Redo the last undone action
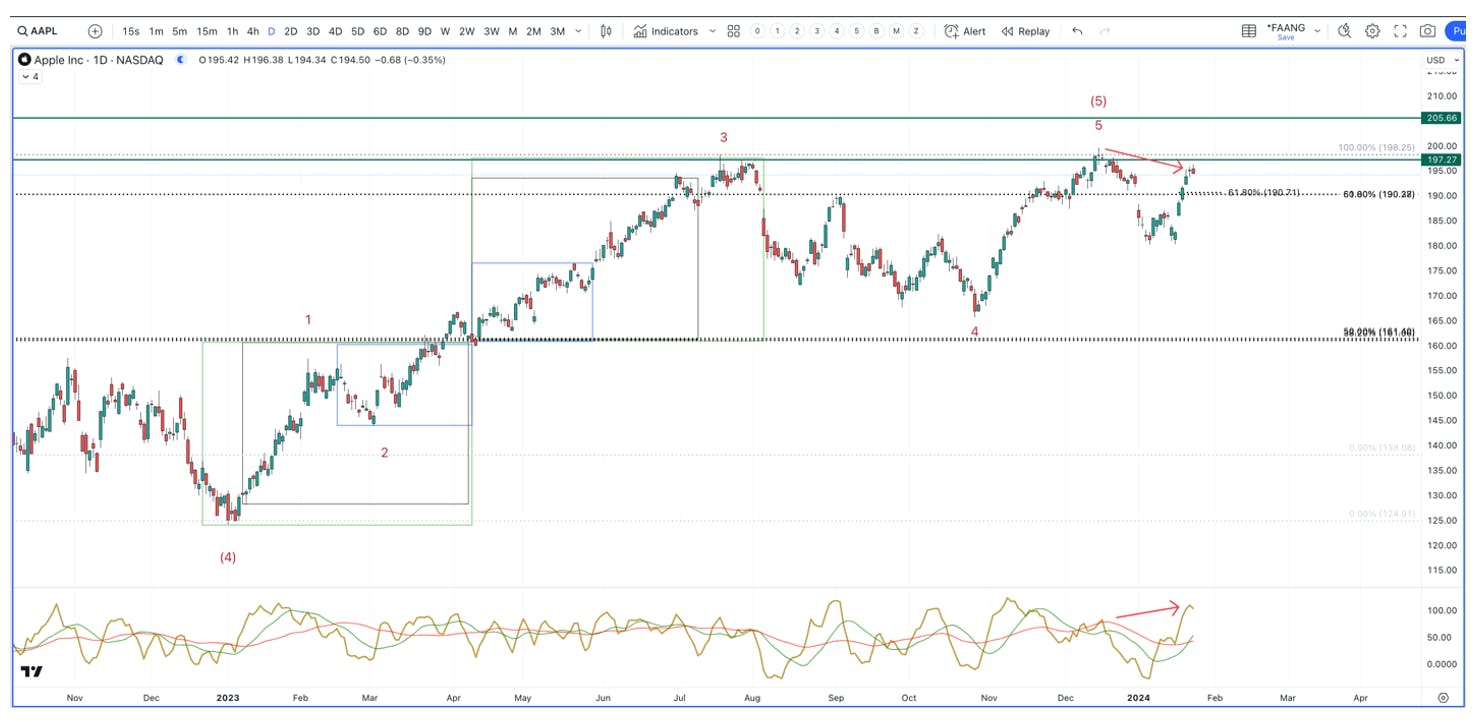 [x=1105, y=31]
